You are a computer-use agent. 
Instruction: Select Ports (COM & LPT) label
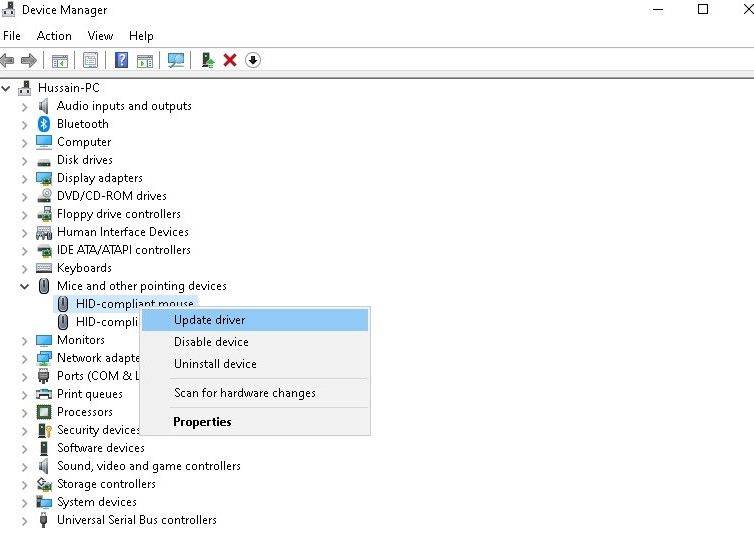pos(98,376)
